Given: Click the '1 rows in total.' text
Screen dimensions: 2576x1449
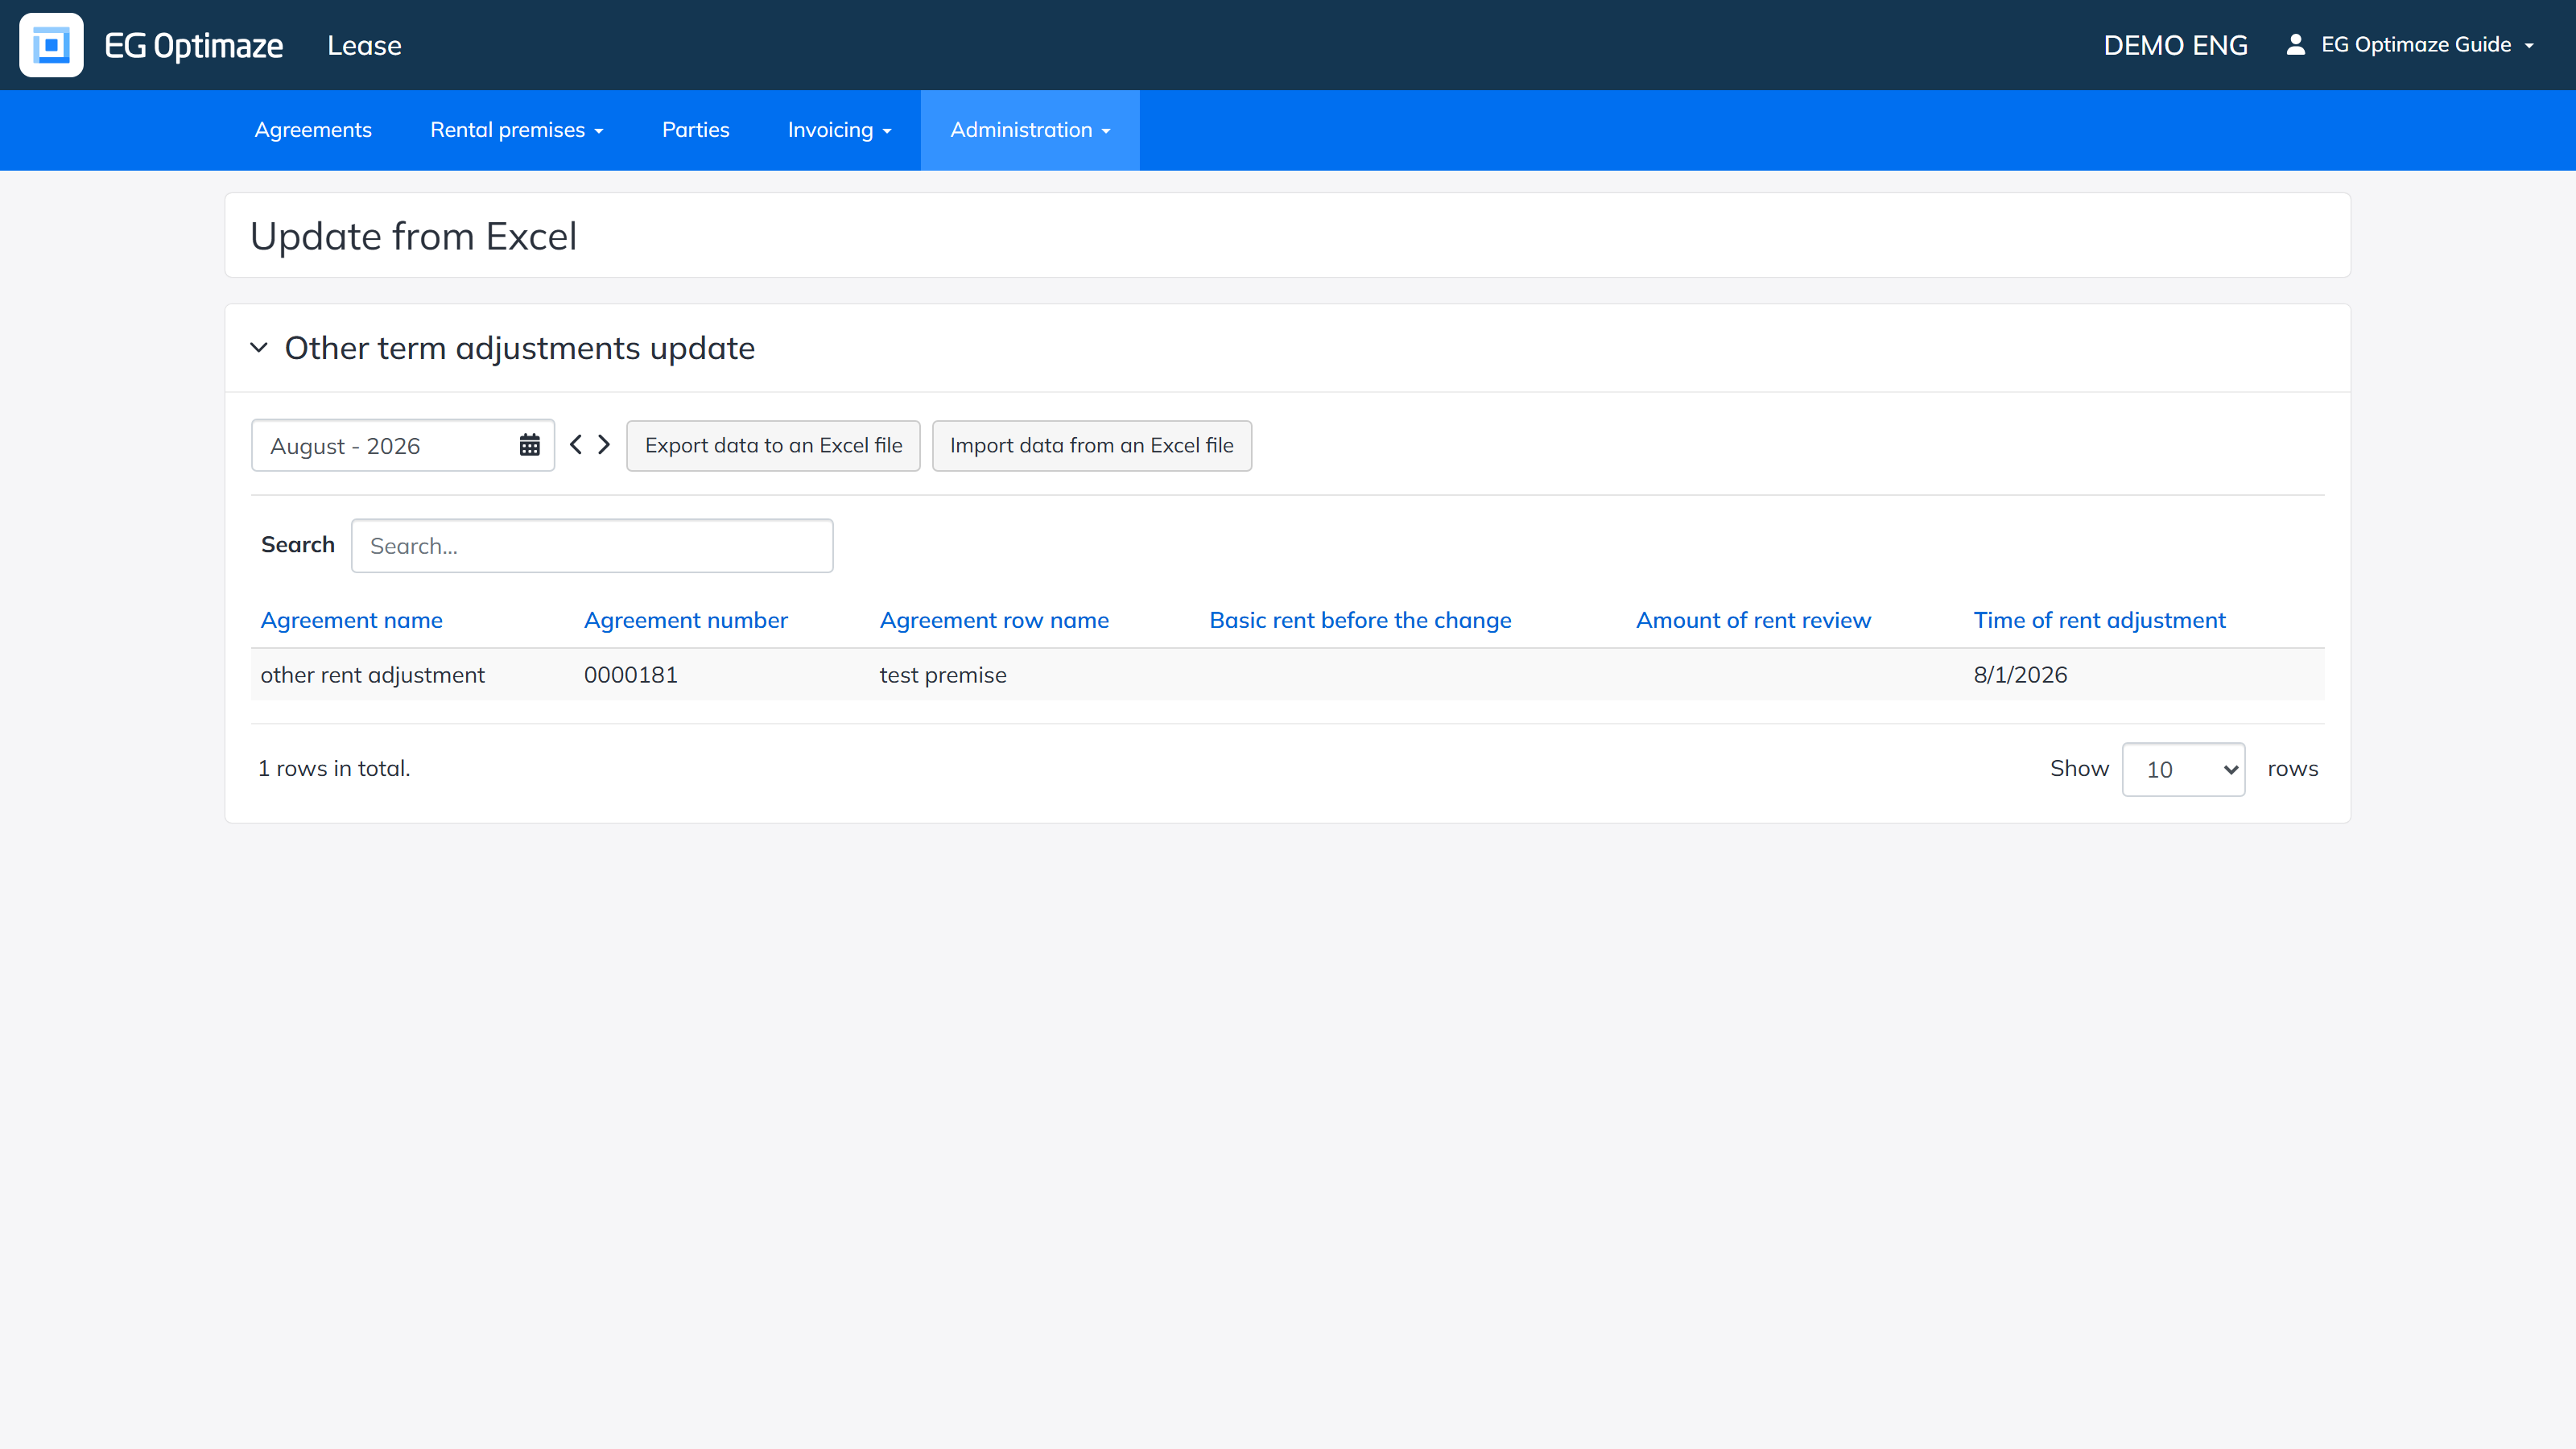Looking at the screenshot, I should point(334,768).
